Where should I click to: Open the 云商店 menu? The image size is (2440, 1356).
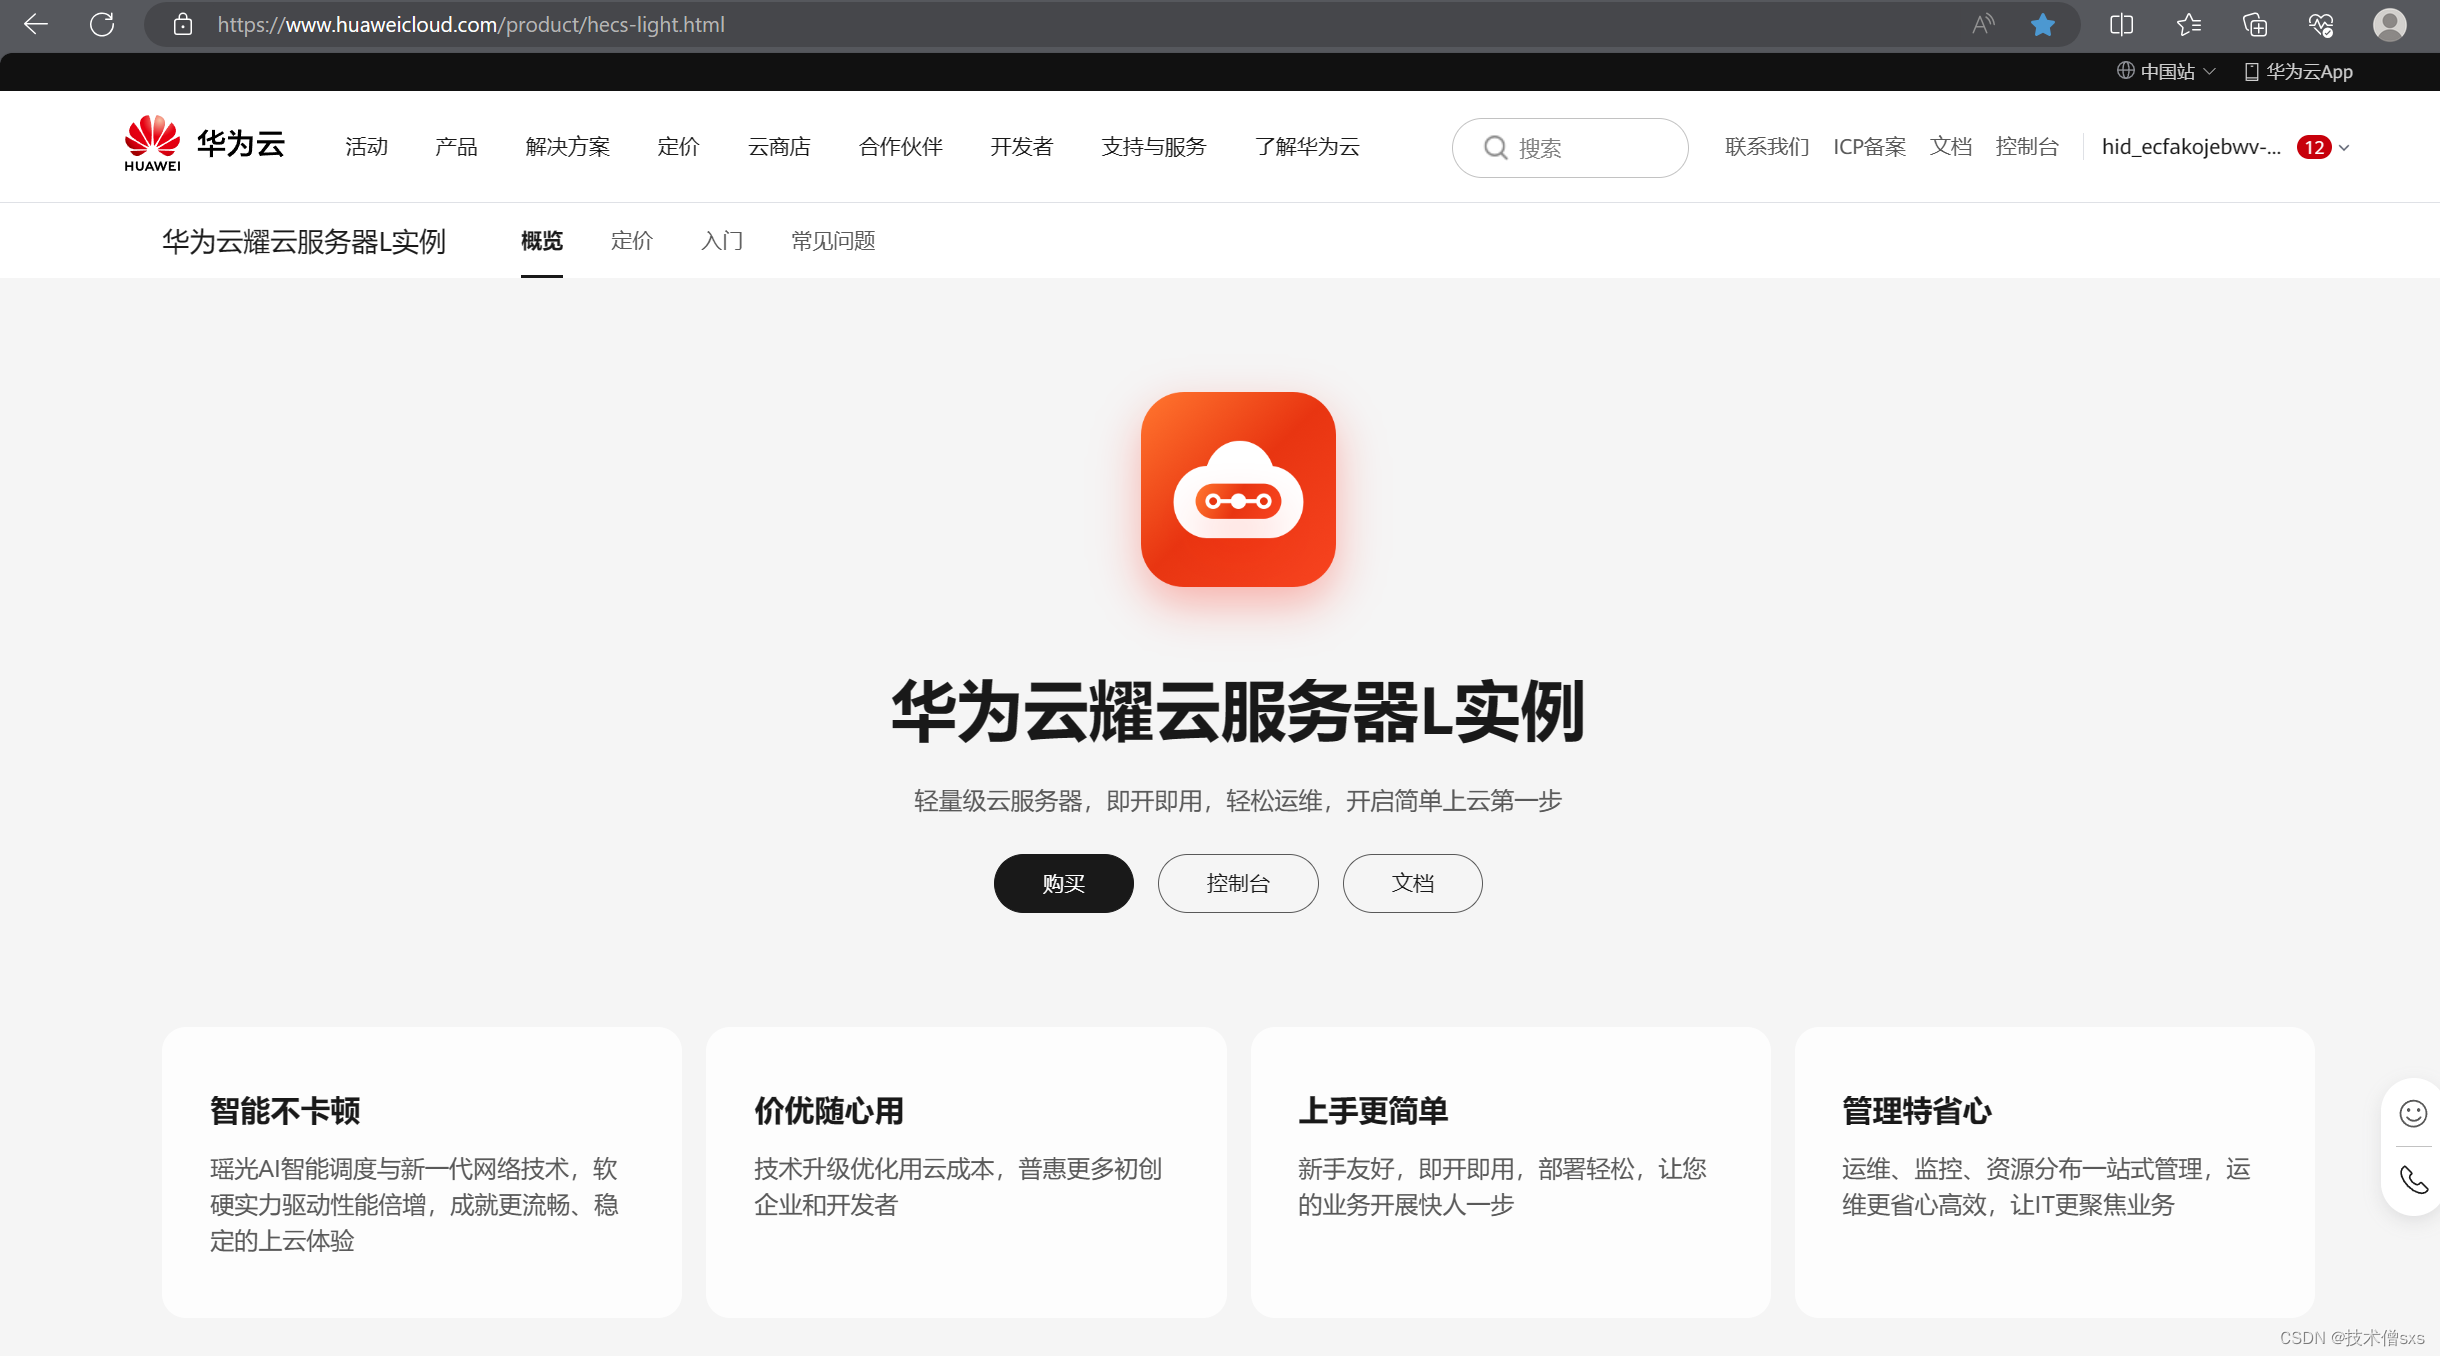point(779,147)
